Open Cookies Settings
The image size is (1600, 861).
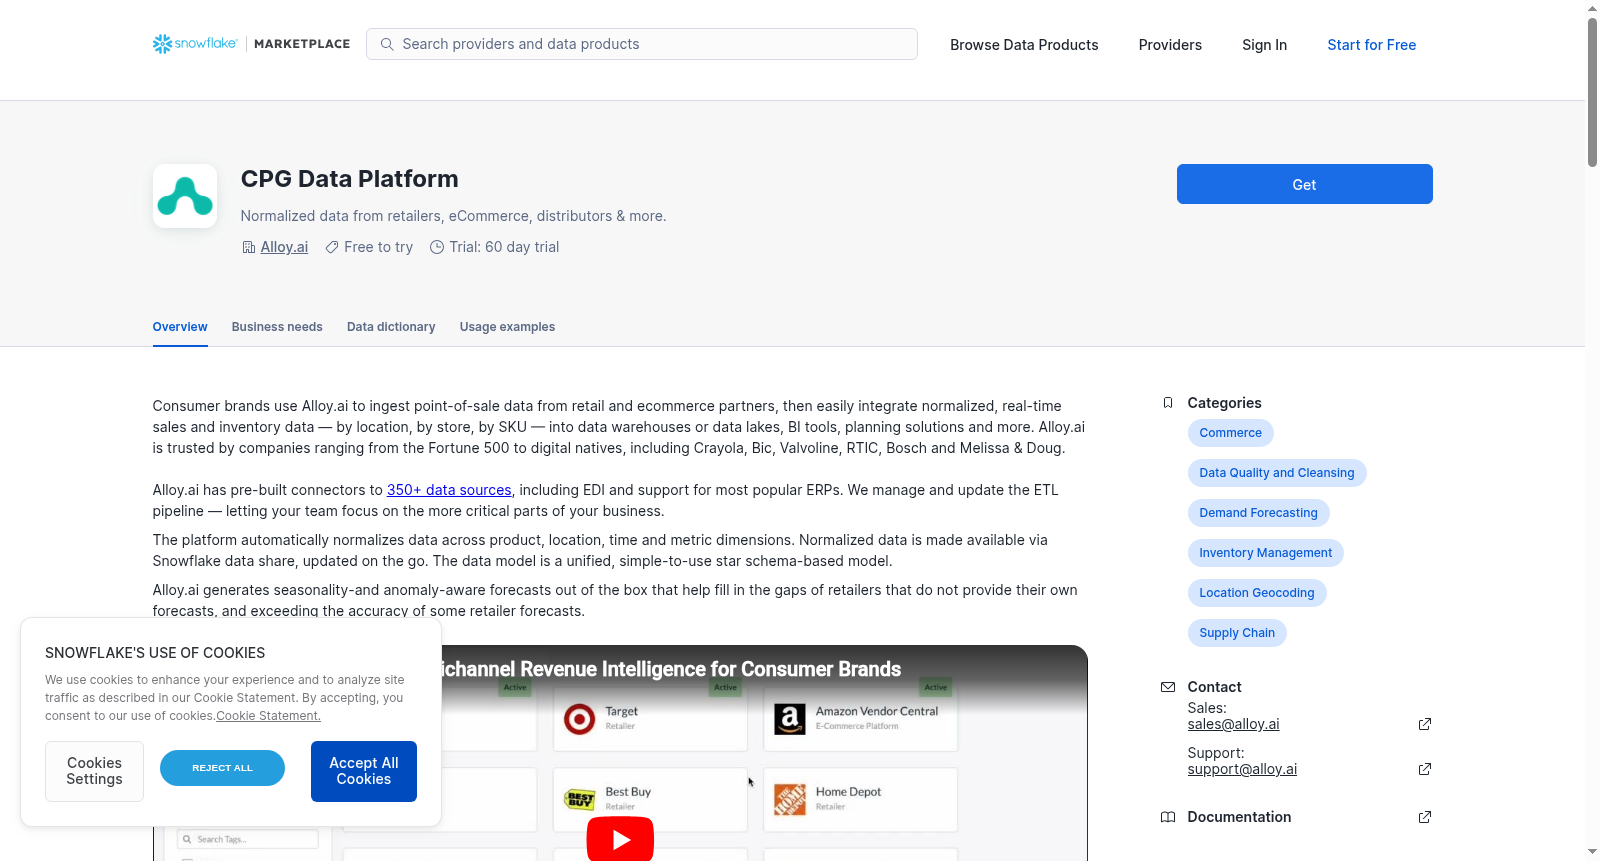[94, 771]
